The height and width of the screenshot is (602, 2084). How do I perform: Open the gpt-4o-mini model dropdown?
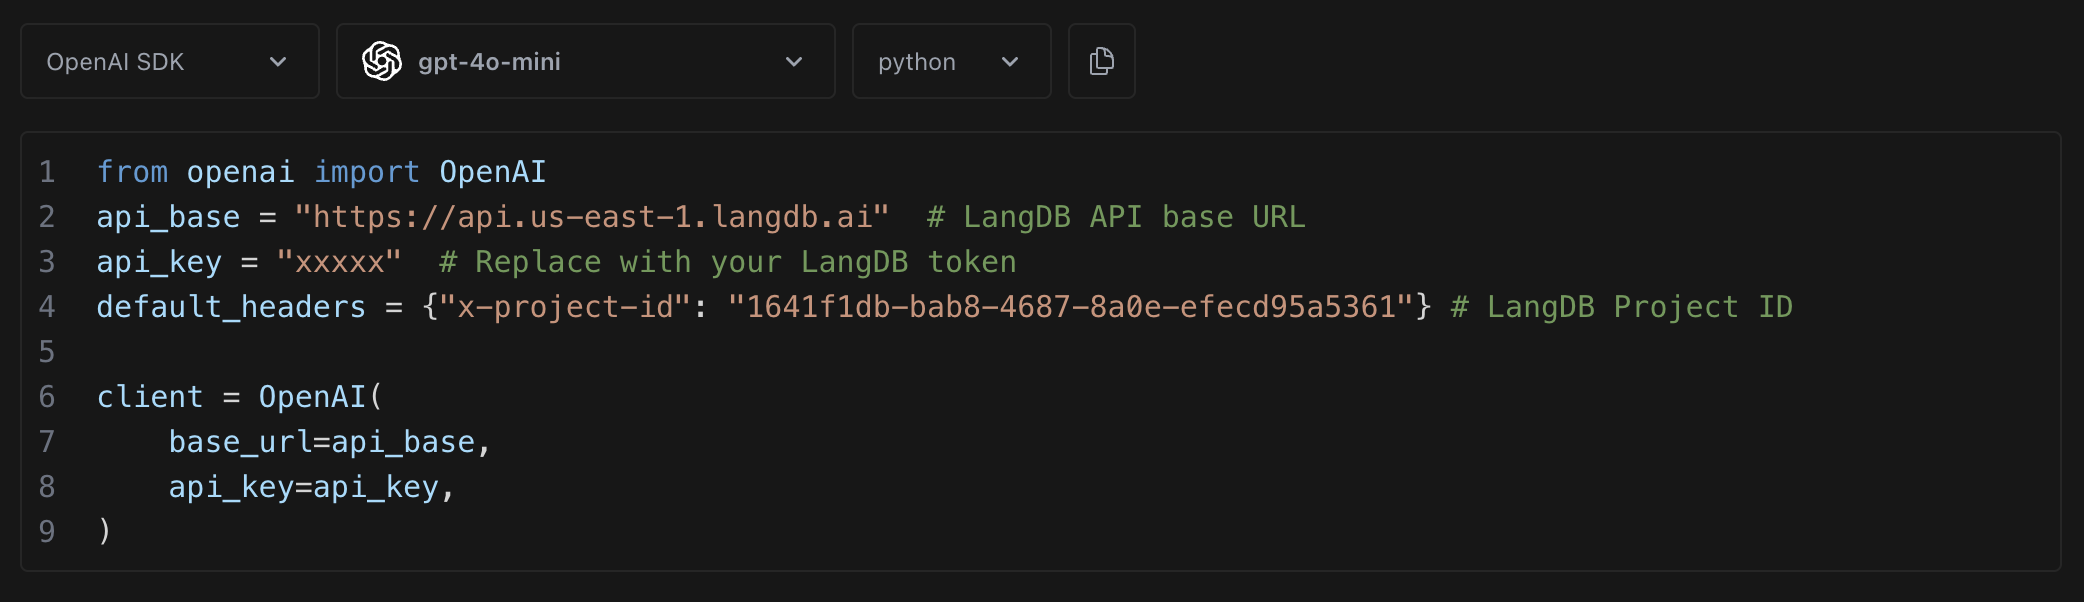coord(586,61)
